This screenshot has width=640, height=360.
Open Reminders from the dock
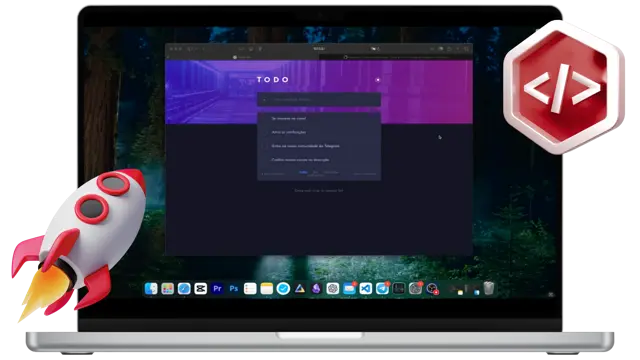coord(250,289)
